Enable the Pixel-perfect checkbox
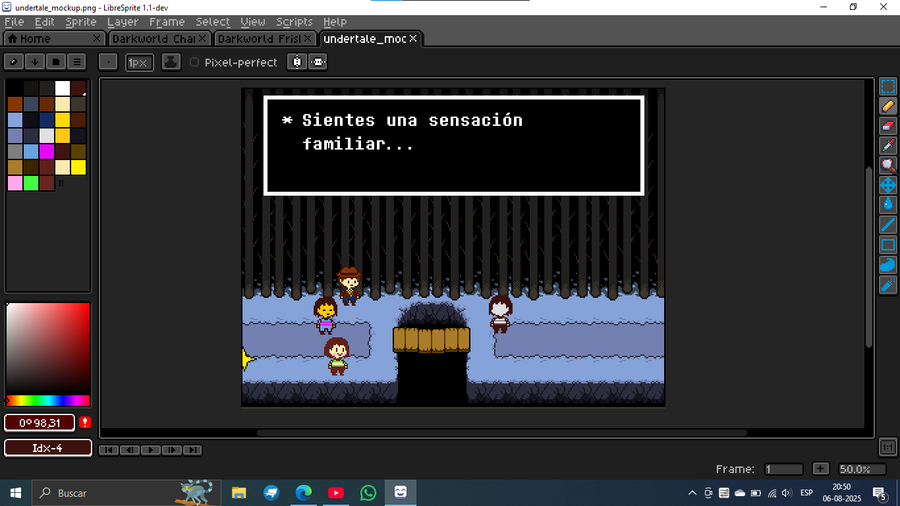 click(x=195, y=62)
